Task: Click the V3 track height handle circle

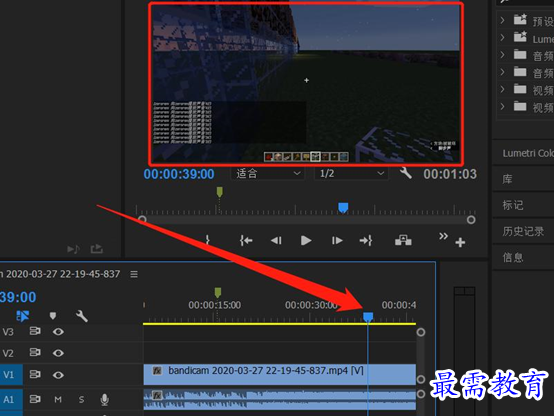Action: coord(421,332)
